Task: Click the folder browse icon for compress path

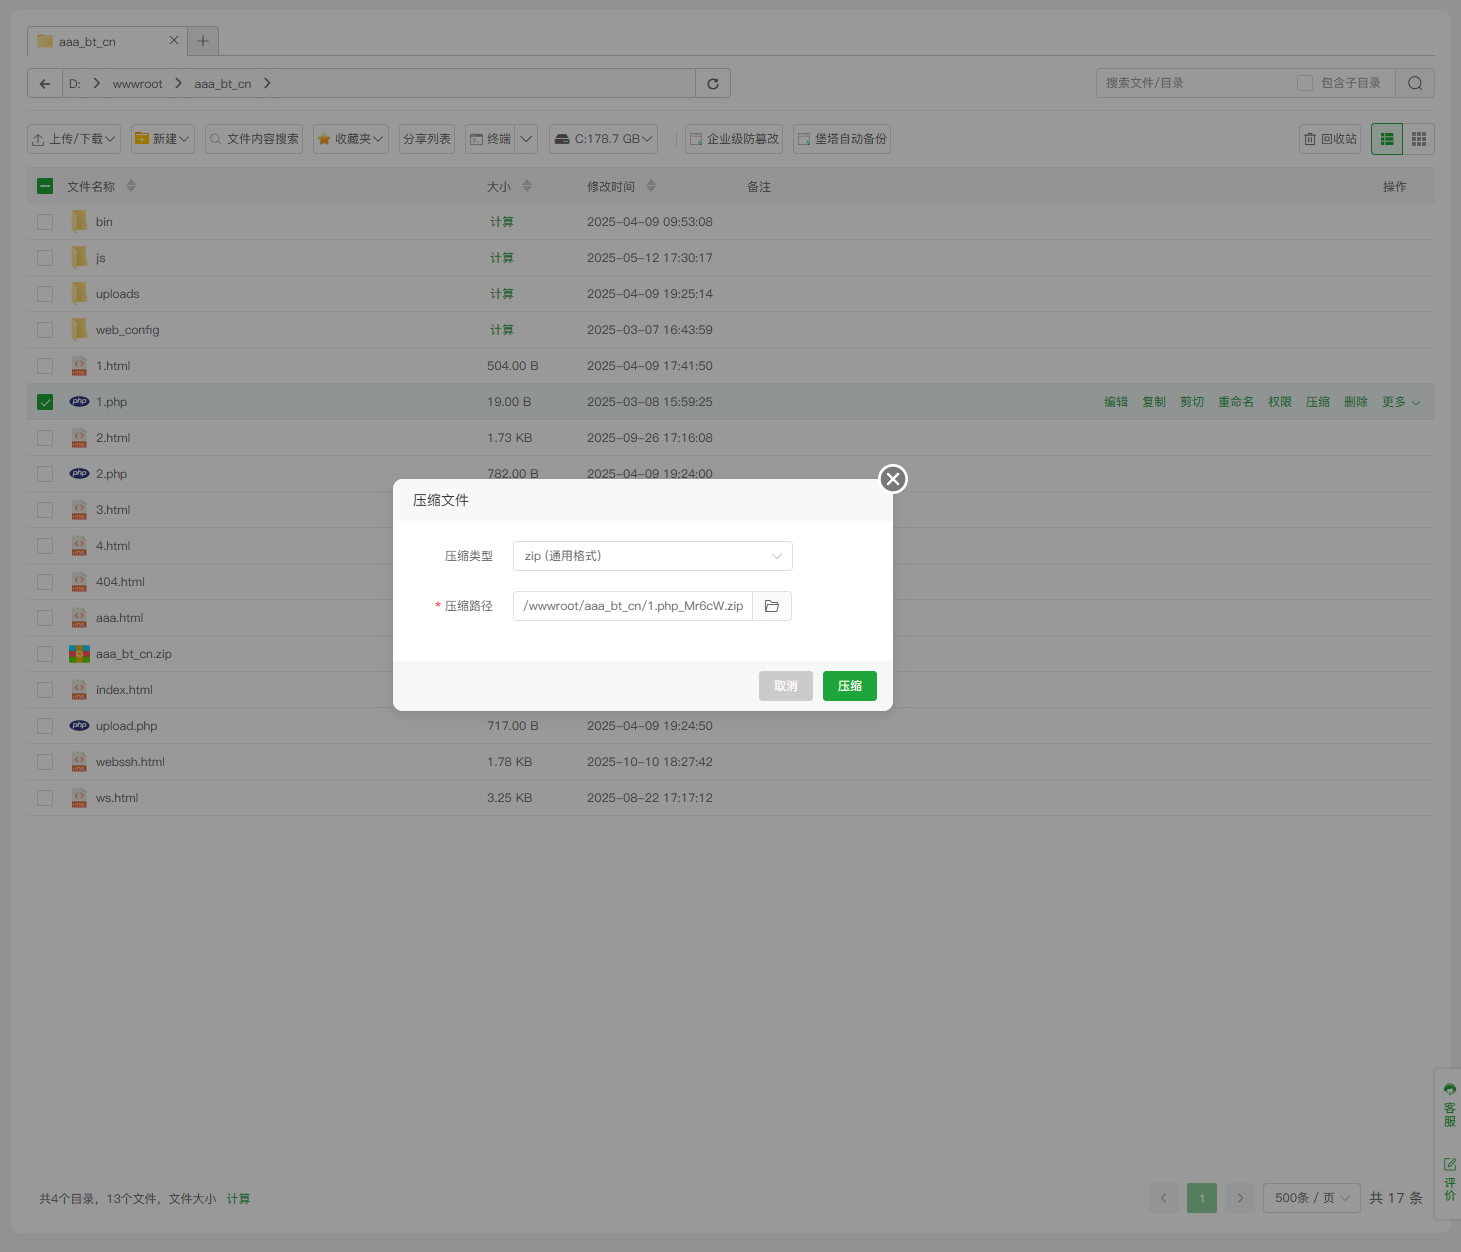Action: tap(772, 606)
